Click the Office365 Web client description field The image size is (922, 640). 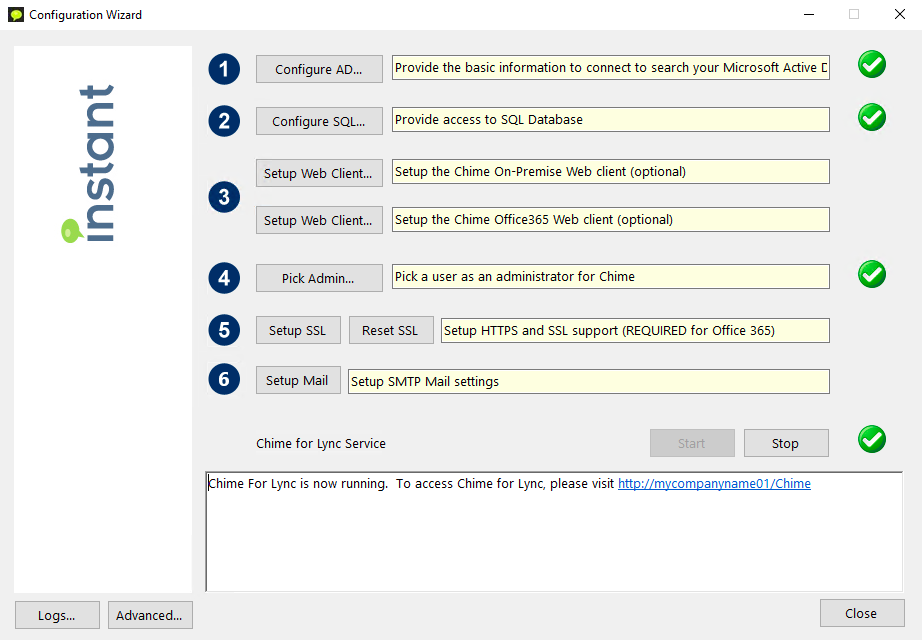pos(611,219)
